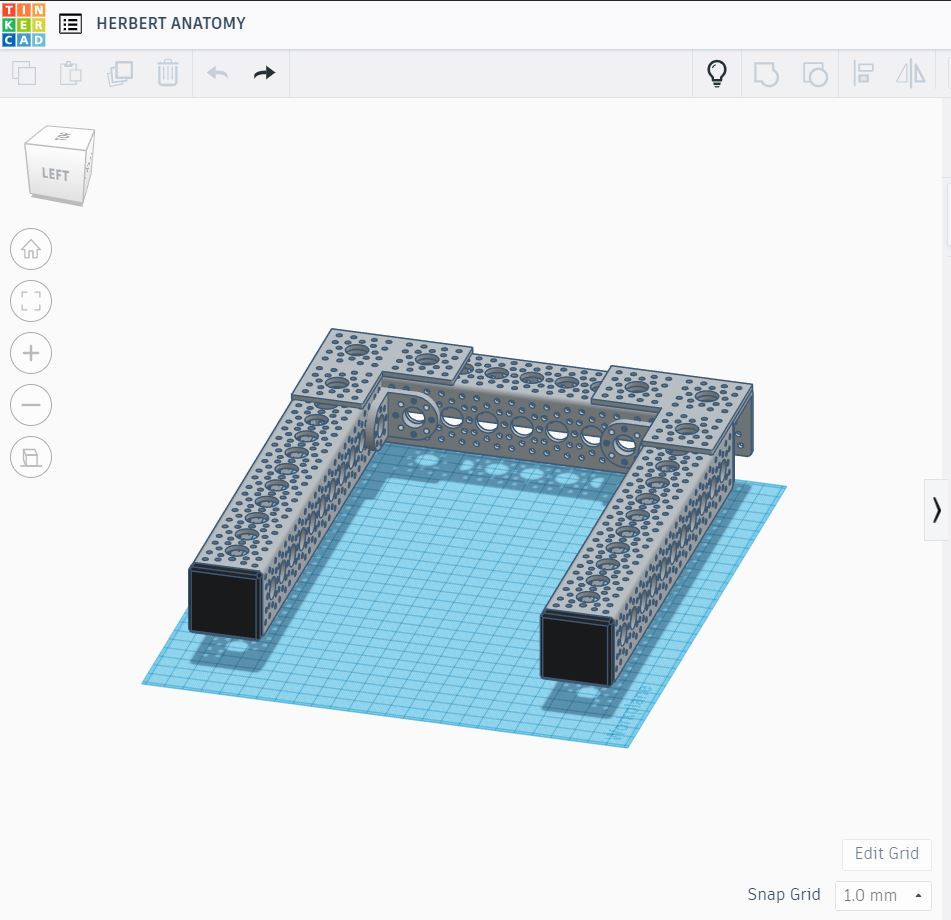Click the Duplicate and repeat icon
Viewport: 951px width, 920px height.
click(120, 73)
